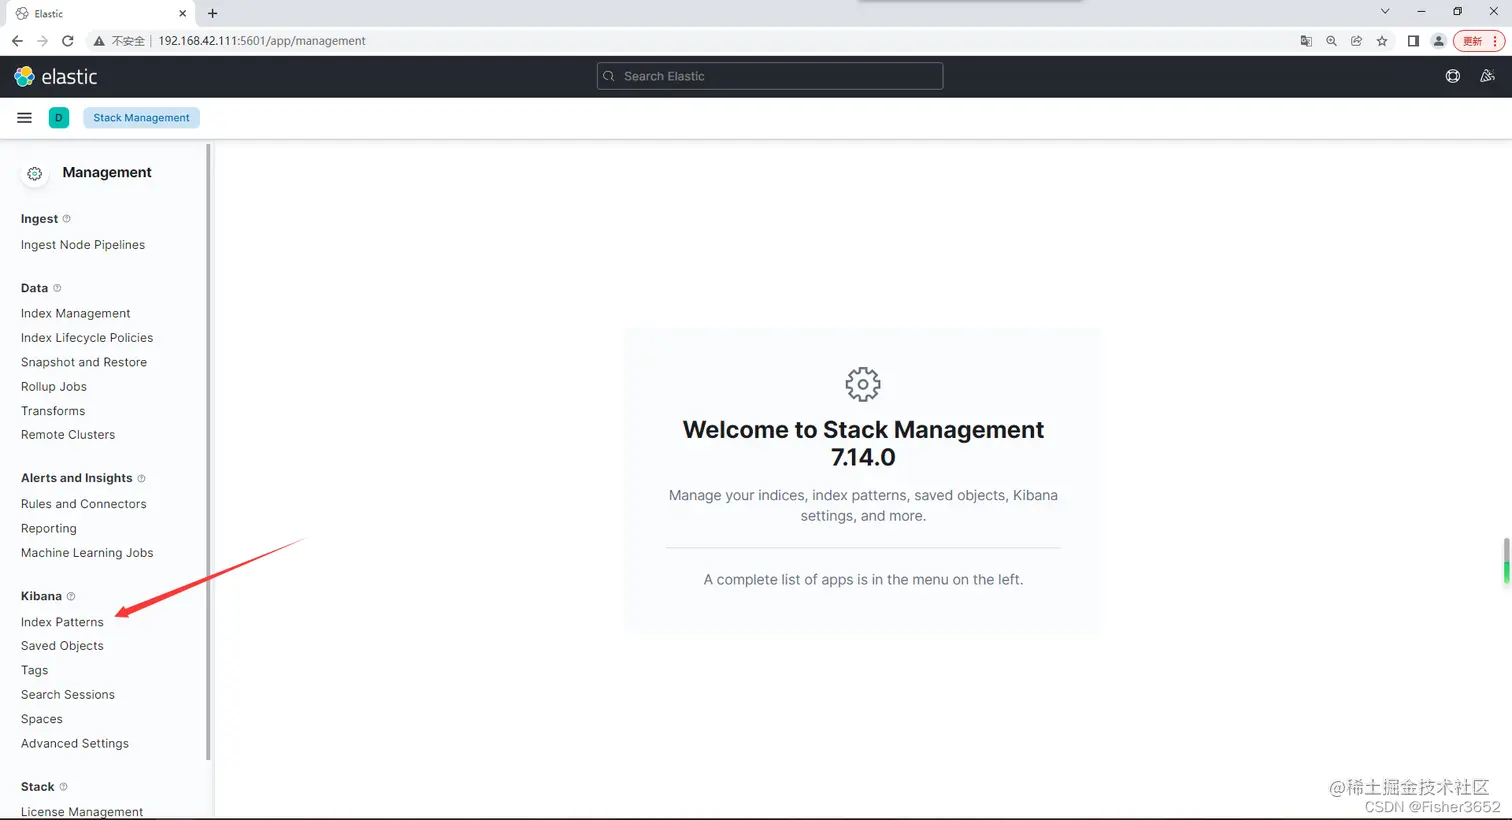
Task: Open Ingest Node Pipelines
Action: coord(83,245)
